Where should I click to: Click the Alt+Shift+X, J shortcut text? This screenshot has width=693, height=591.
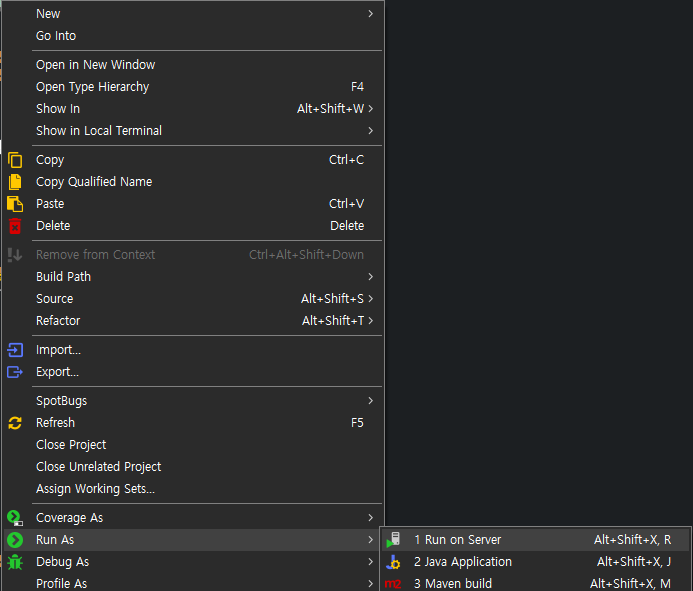634,562
